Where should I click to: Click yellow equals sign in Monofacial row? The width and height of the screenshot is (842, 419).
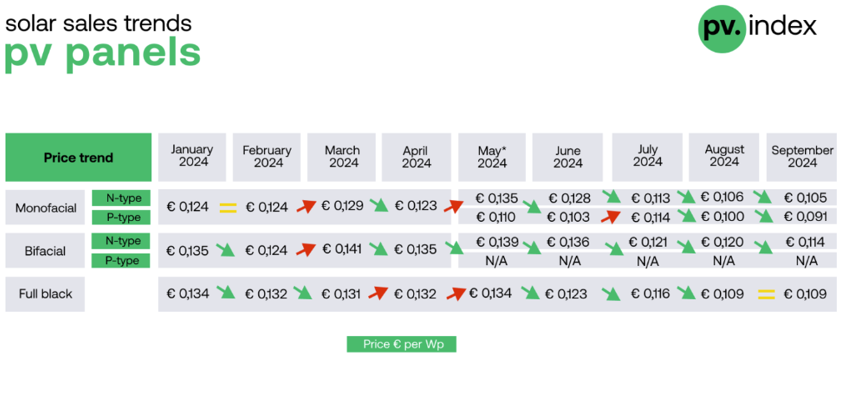[x=228, y=207]
